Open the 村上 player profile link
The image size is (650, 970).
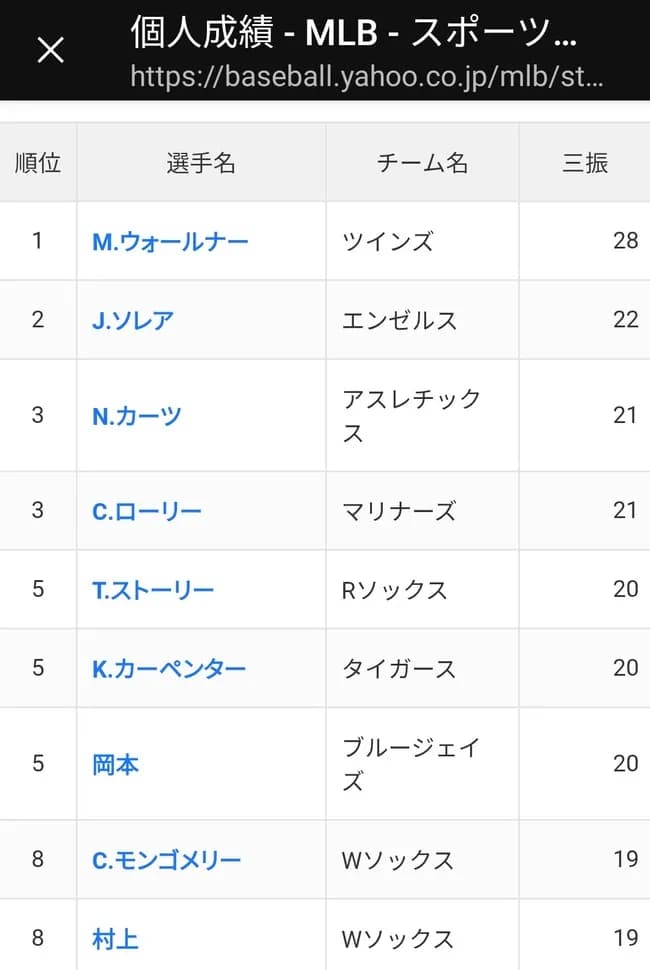pyautogui.click(x=114, y=938)
